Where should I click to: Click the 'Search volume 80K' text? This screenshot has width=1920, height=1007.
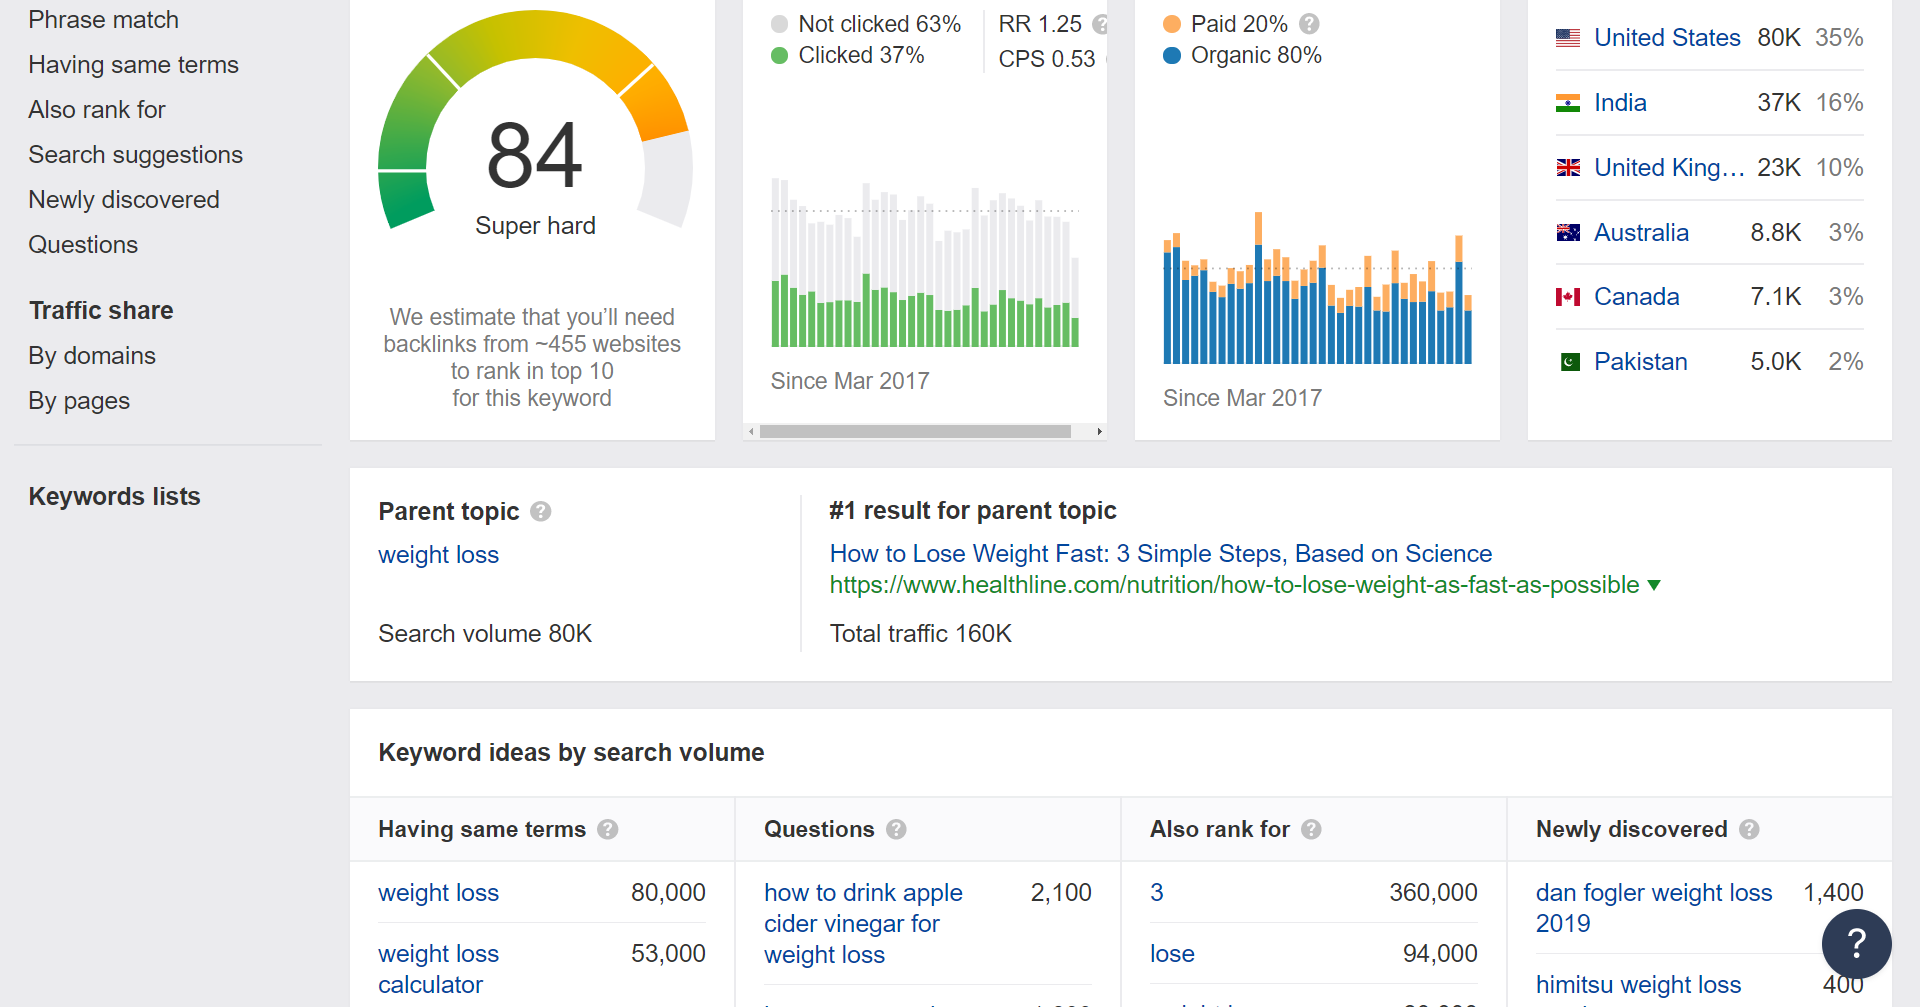[485, 634]
